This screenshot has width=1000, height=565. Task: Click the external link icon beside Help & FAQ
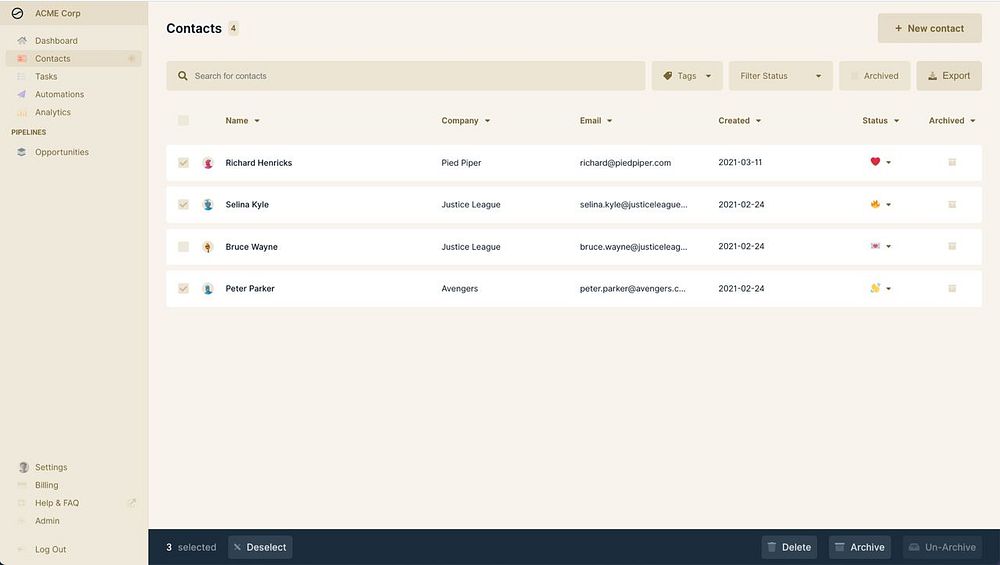click(x=131, y=503)
